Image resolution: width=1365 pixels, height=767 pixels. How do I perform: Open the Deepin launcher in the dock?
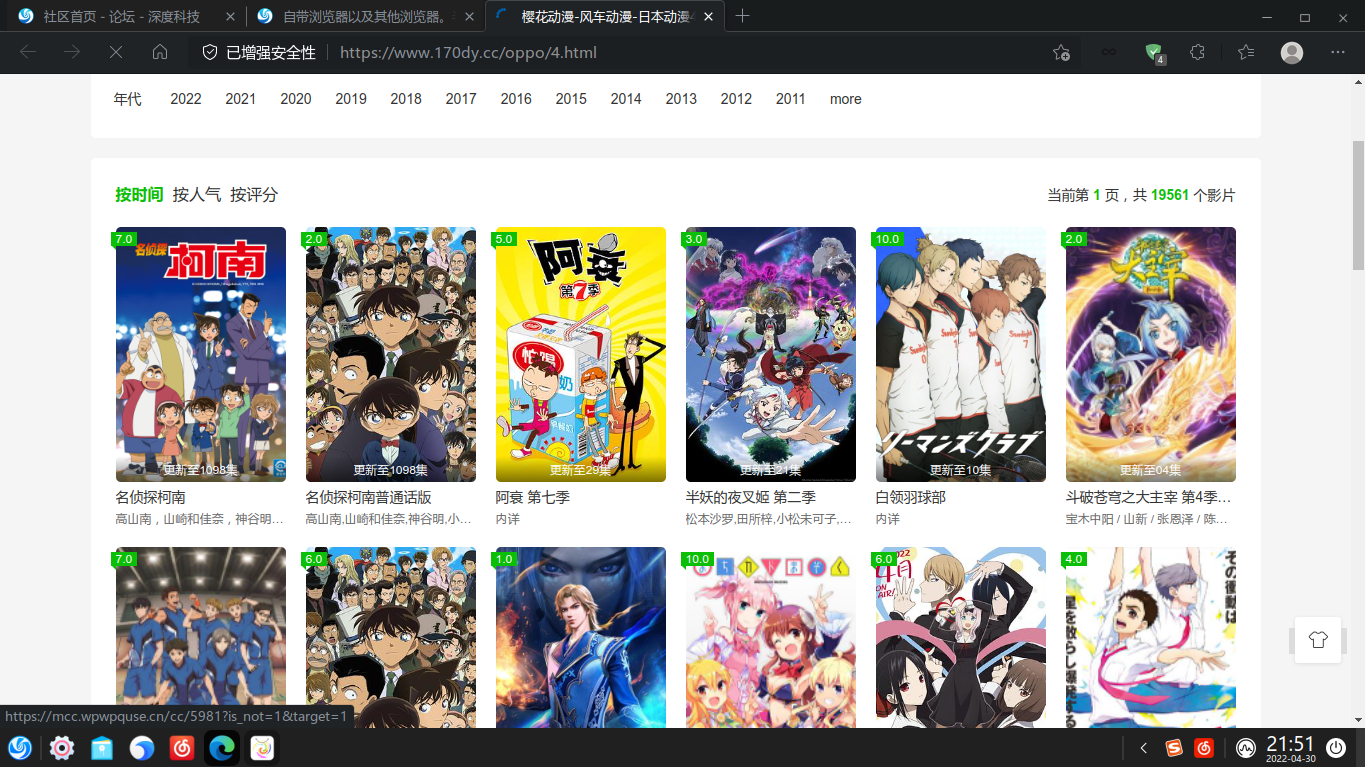[x=20, y=747]
